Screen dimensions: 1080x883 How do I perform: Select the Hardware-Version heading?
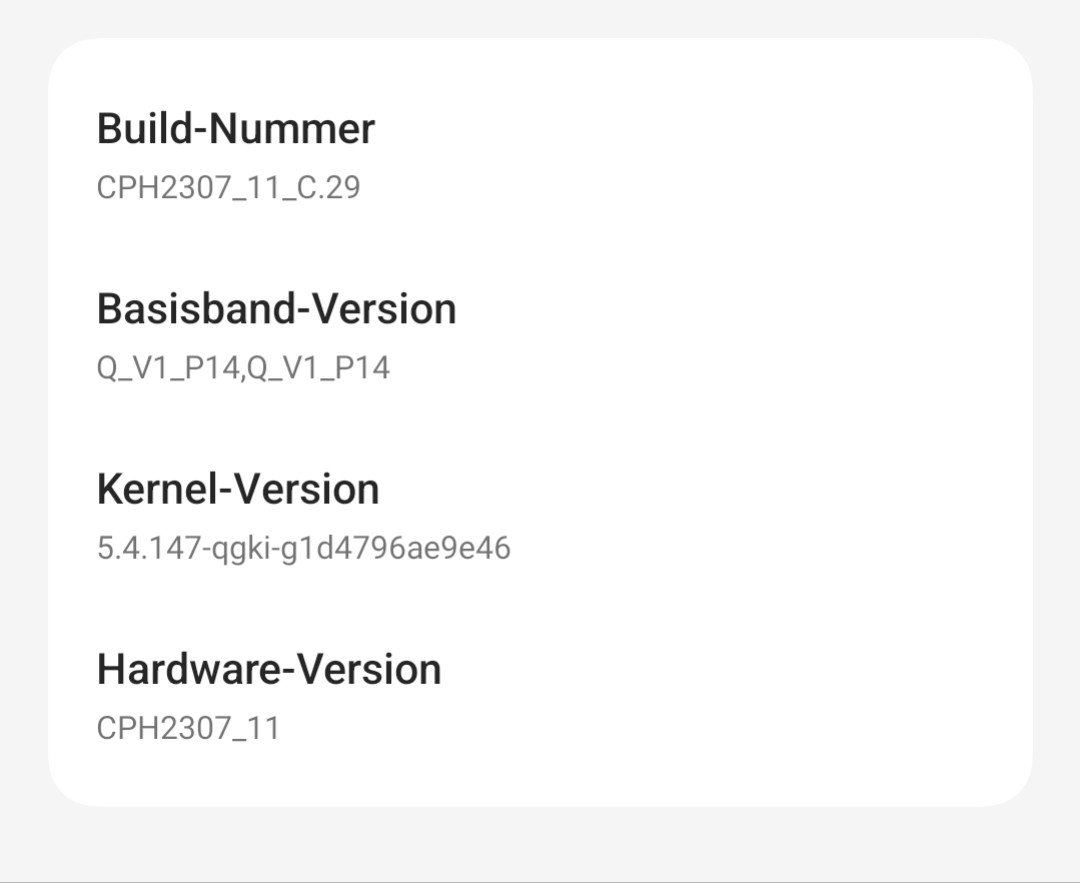269,669
